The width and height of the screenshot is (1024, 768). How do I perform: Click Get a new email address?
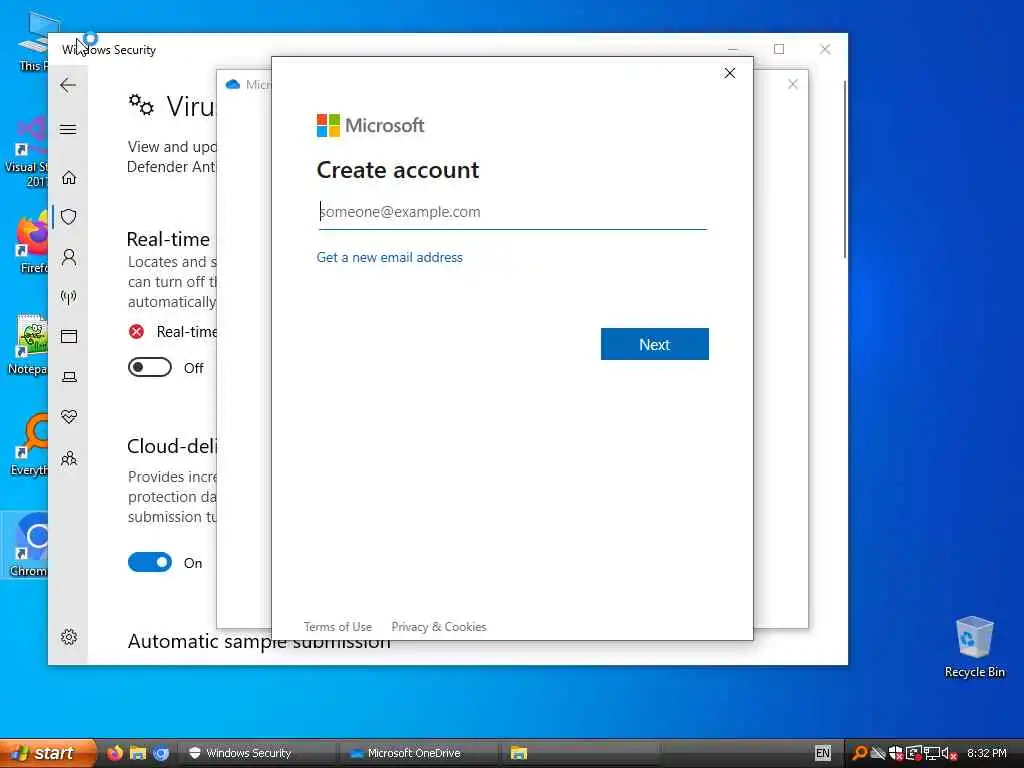(x=389, y=257)
